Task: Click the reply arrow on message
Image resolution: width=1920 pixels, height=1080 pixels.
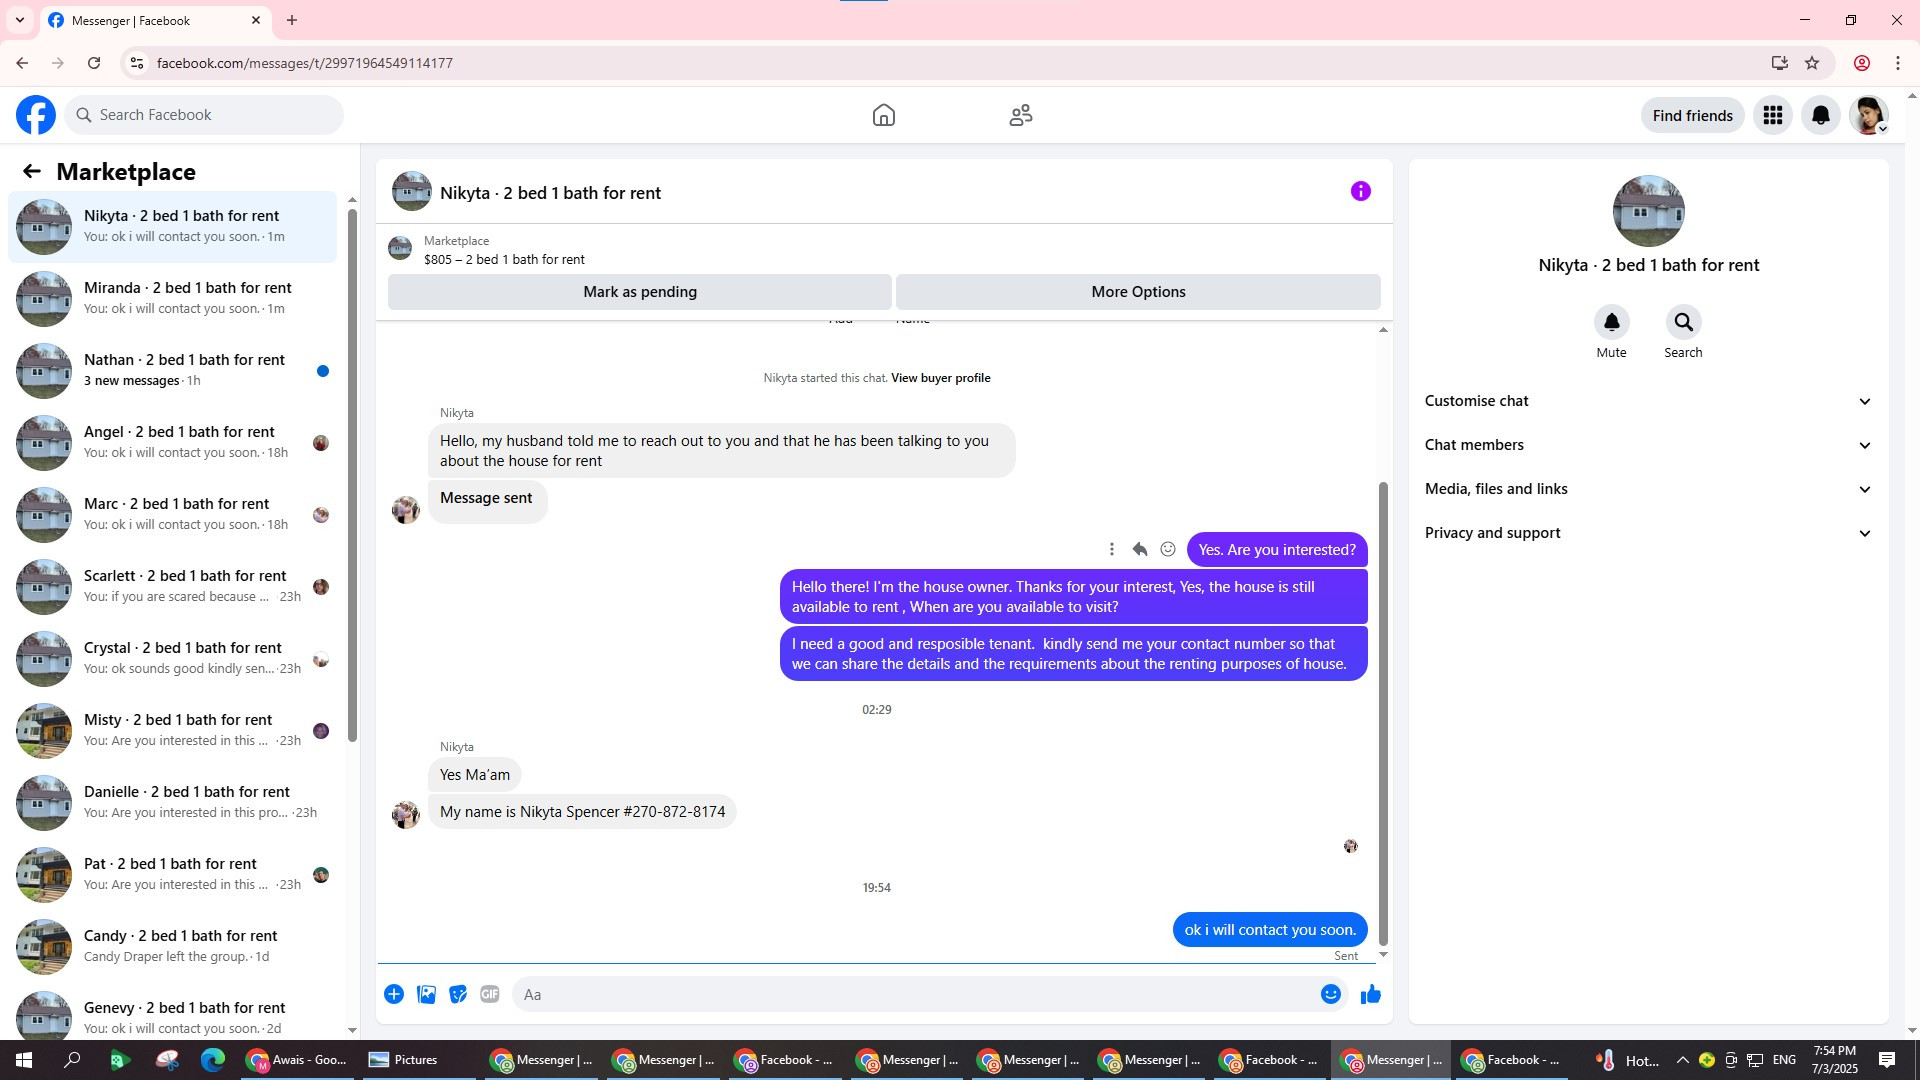Action: [1139, 549]
